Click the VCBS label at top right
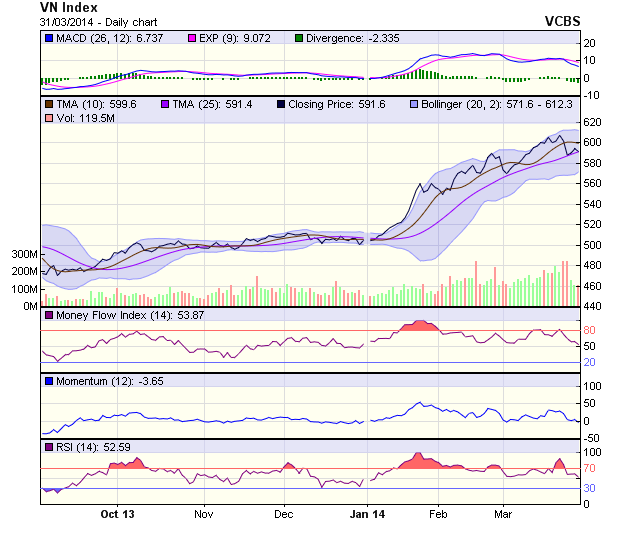The width and height of the screenshot is (620, 535). [562, 21]
